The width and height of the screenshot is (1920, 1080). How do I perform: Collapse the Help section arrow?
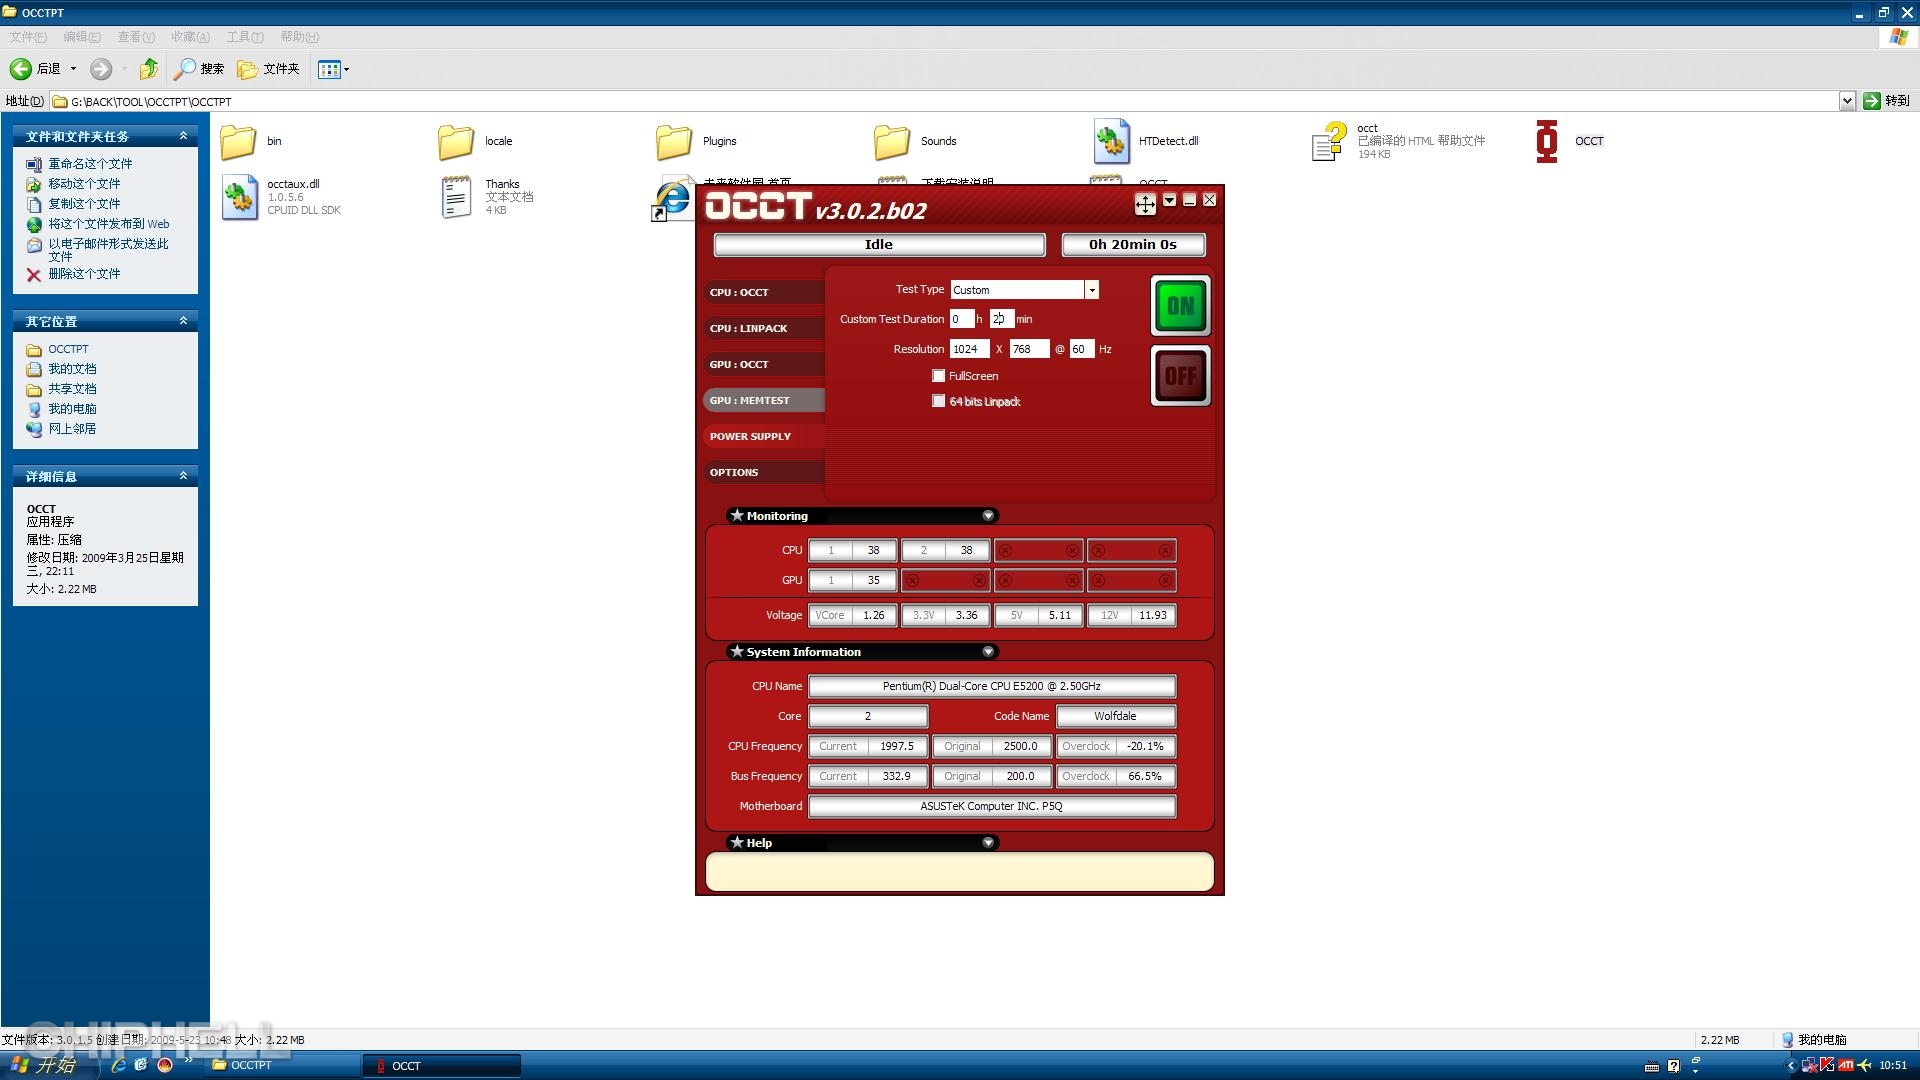coord(988,843)
